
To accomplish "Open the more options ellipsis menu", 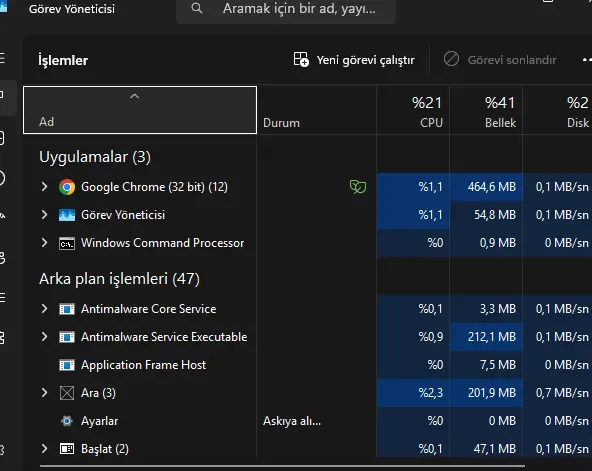I will [587, 60].
